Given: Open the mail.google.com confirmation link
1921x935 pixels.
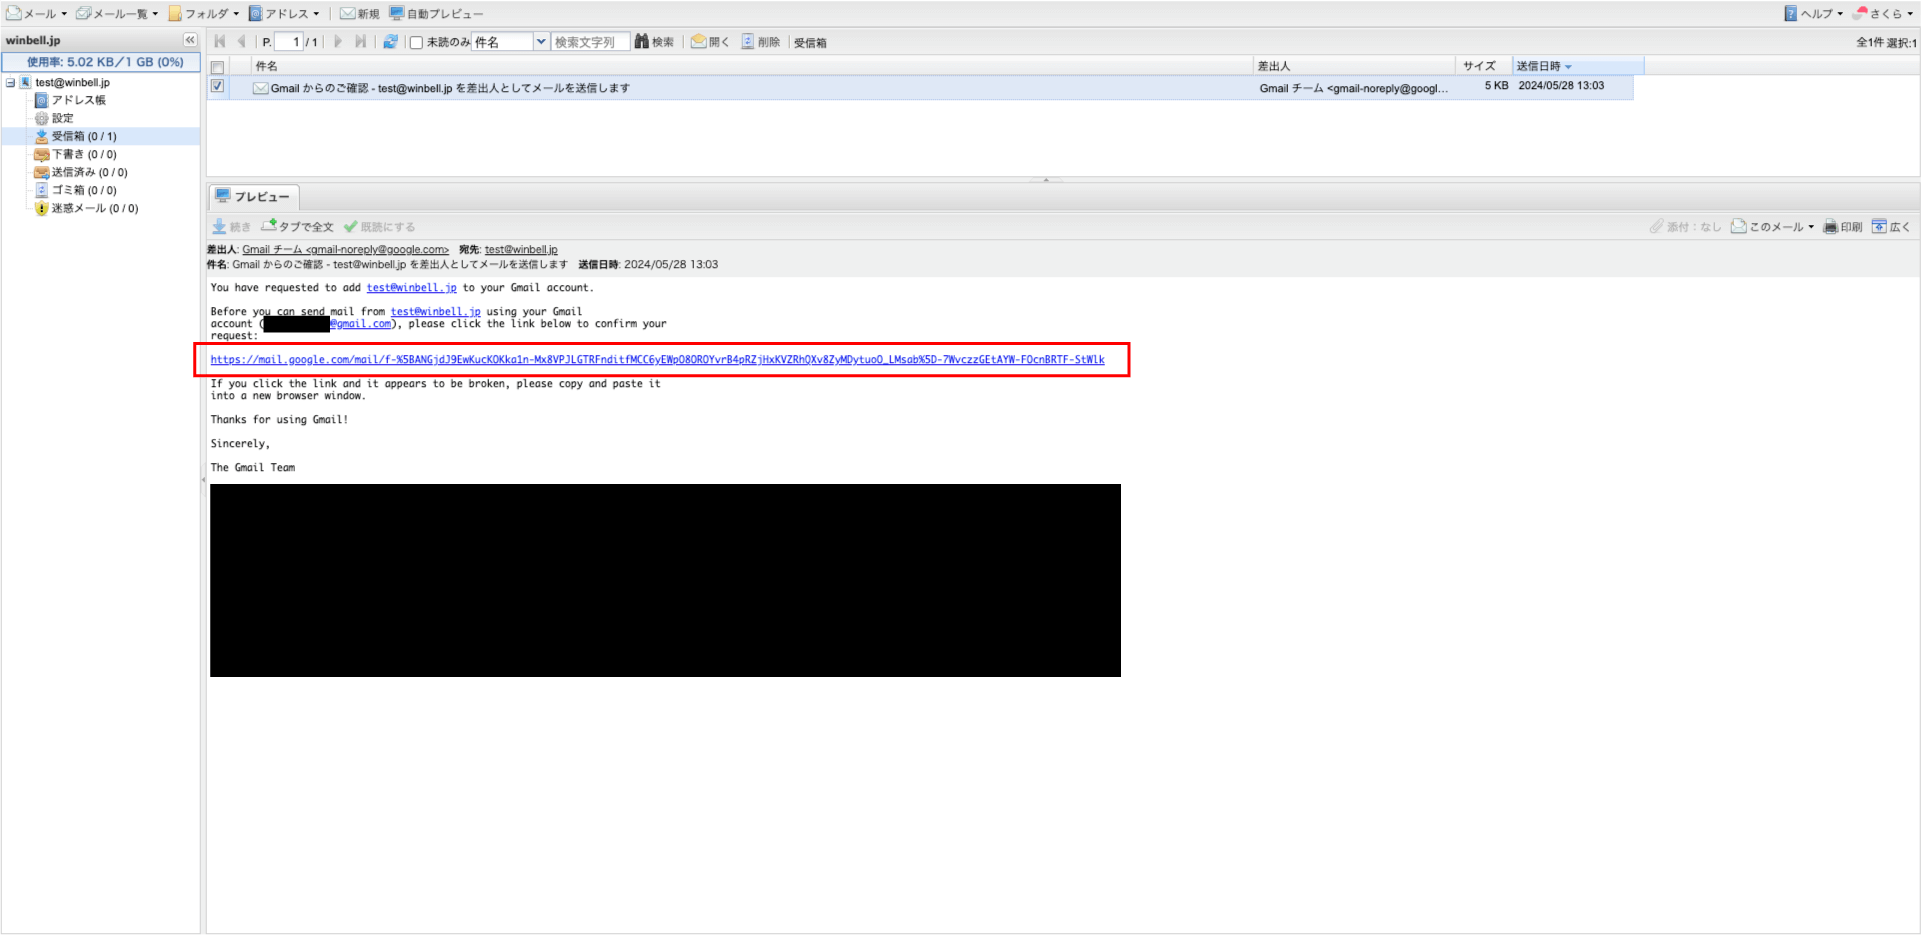Looking at the screenshot, I should coord(657,360).
